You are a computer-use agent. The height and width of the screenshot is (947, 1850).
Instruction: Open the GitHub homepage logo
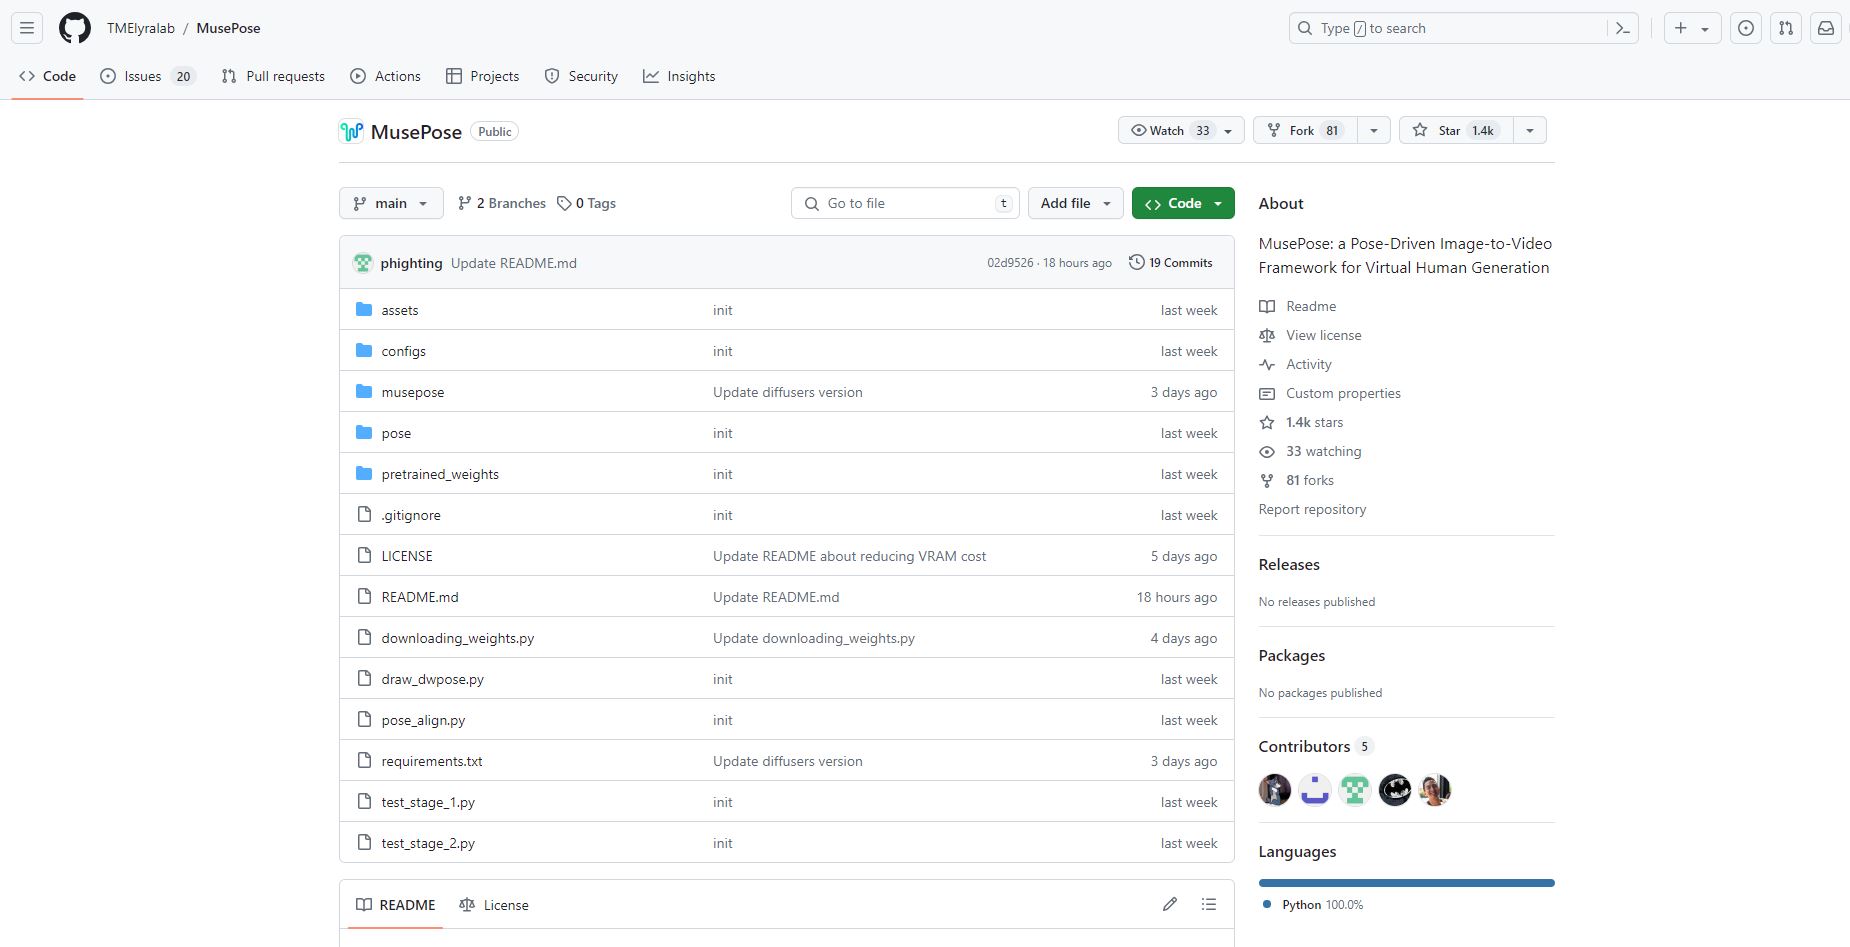tap(75, 28)
